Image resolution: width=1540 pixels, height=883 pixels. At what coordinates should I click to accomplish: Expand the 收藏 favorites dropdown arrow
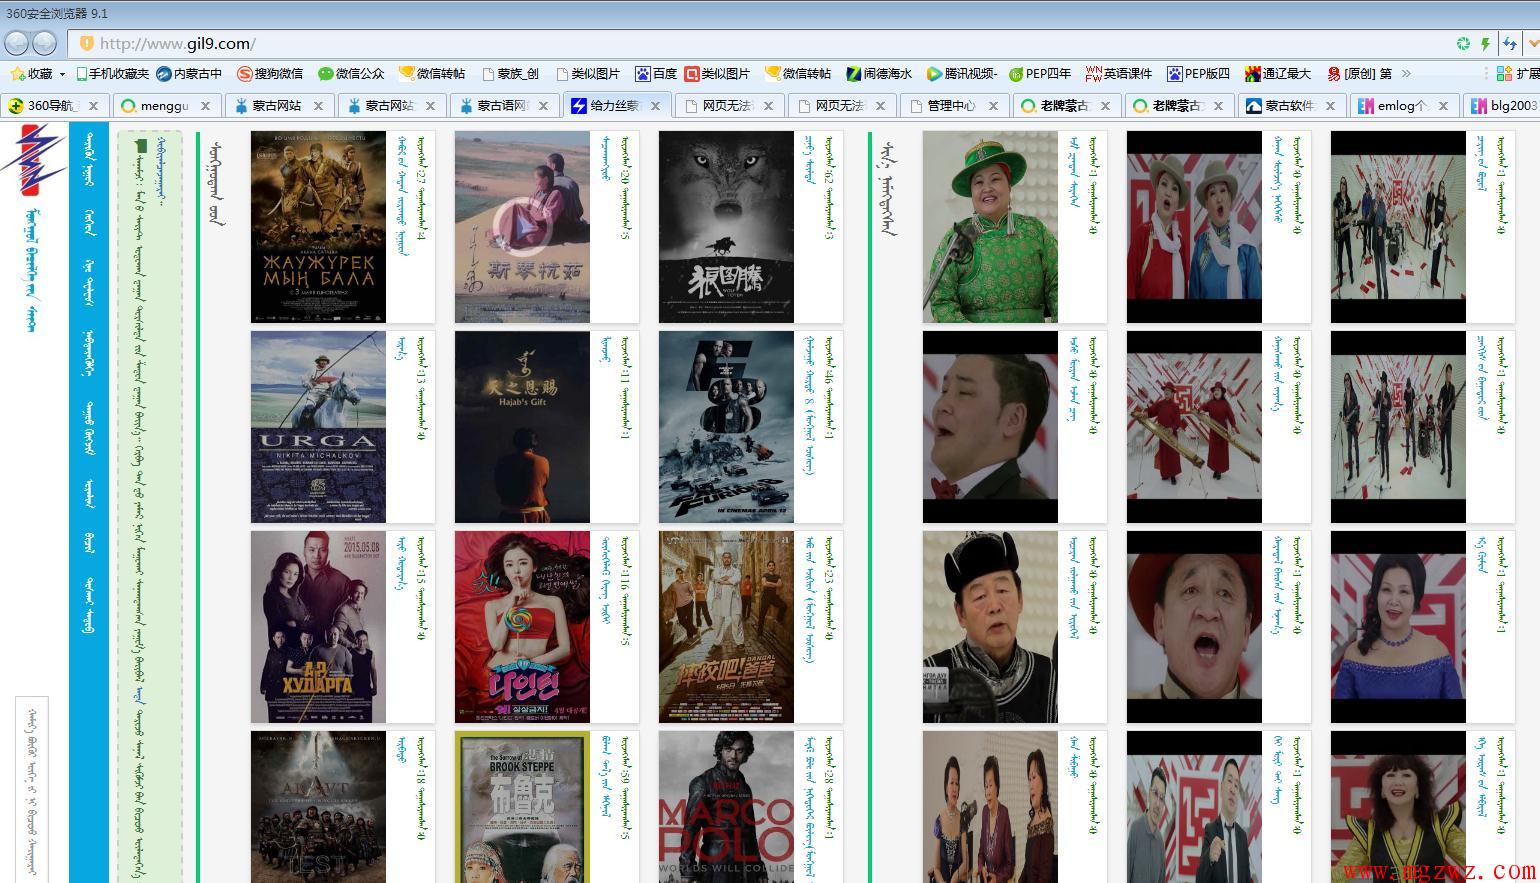tap(62, 74)
